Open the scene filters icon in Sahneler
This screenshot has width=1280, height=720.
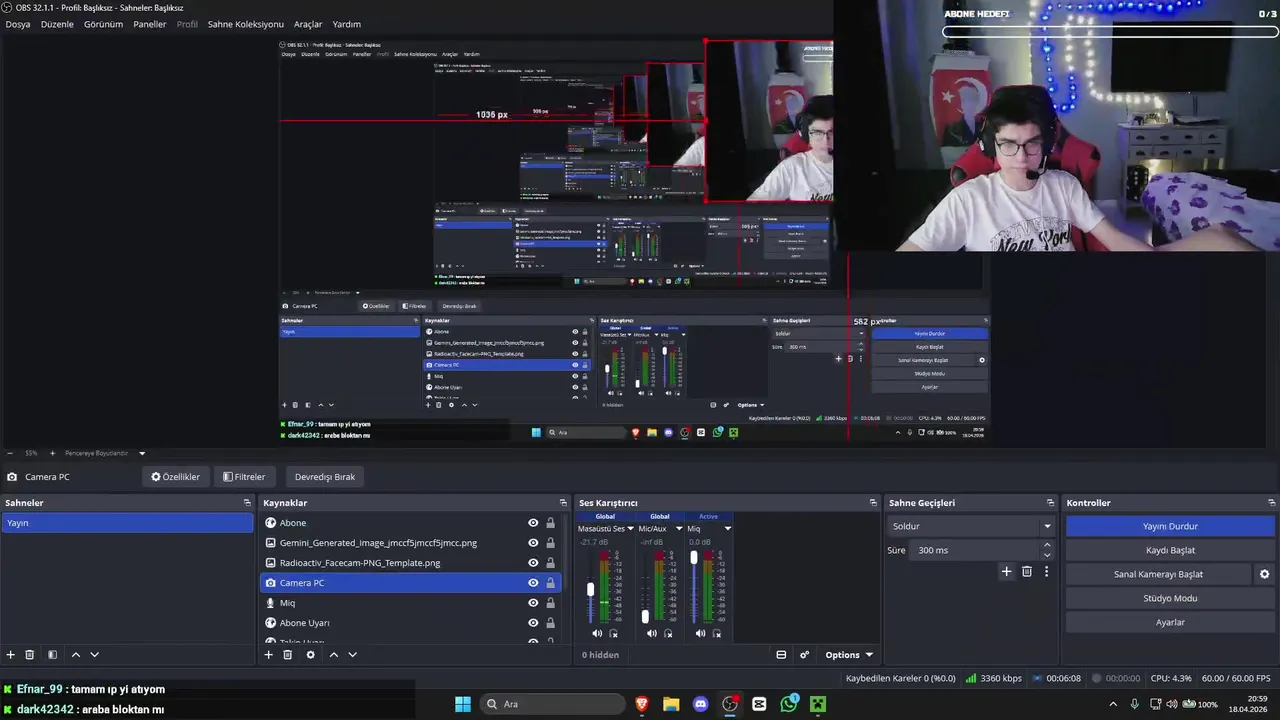click(x=52, y=655)
